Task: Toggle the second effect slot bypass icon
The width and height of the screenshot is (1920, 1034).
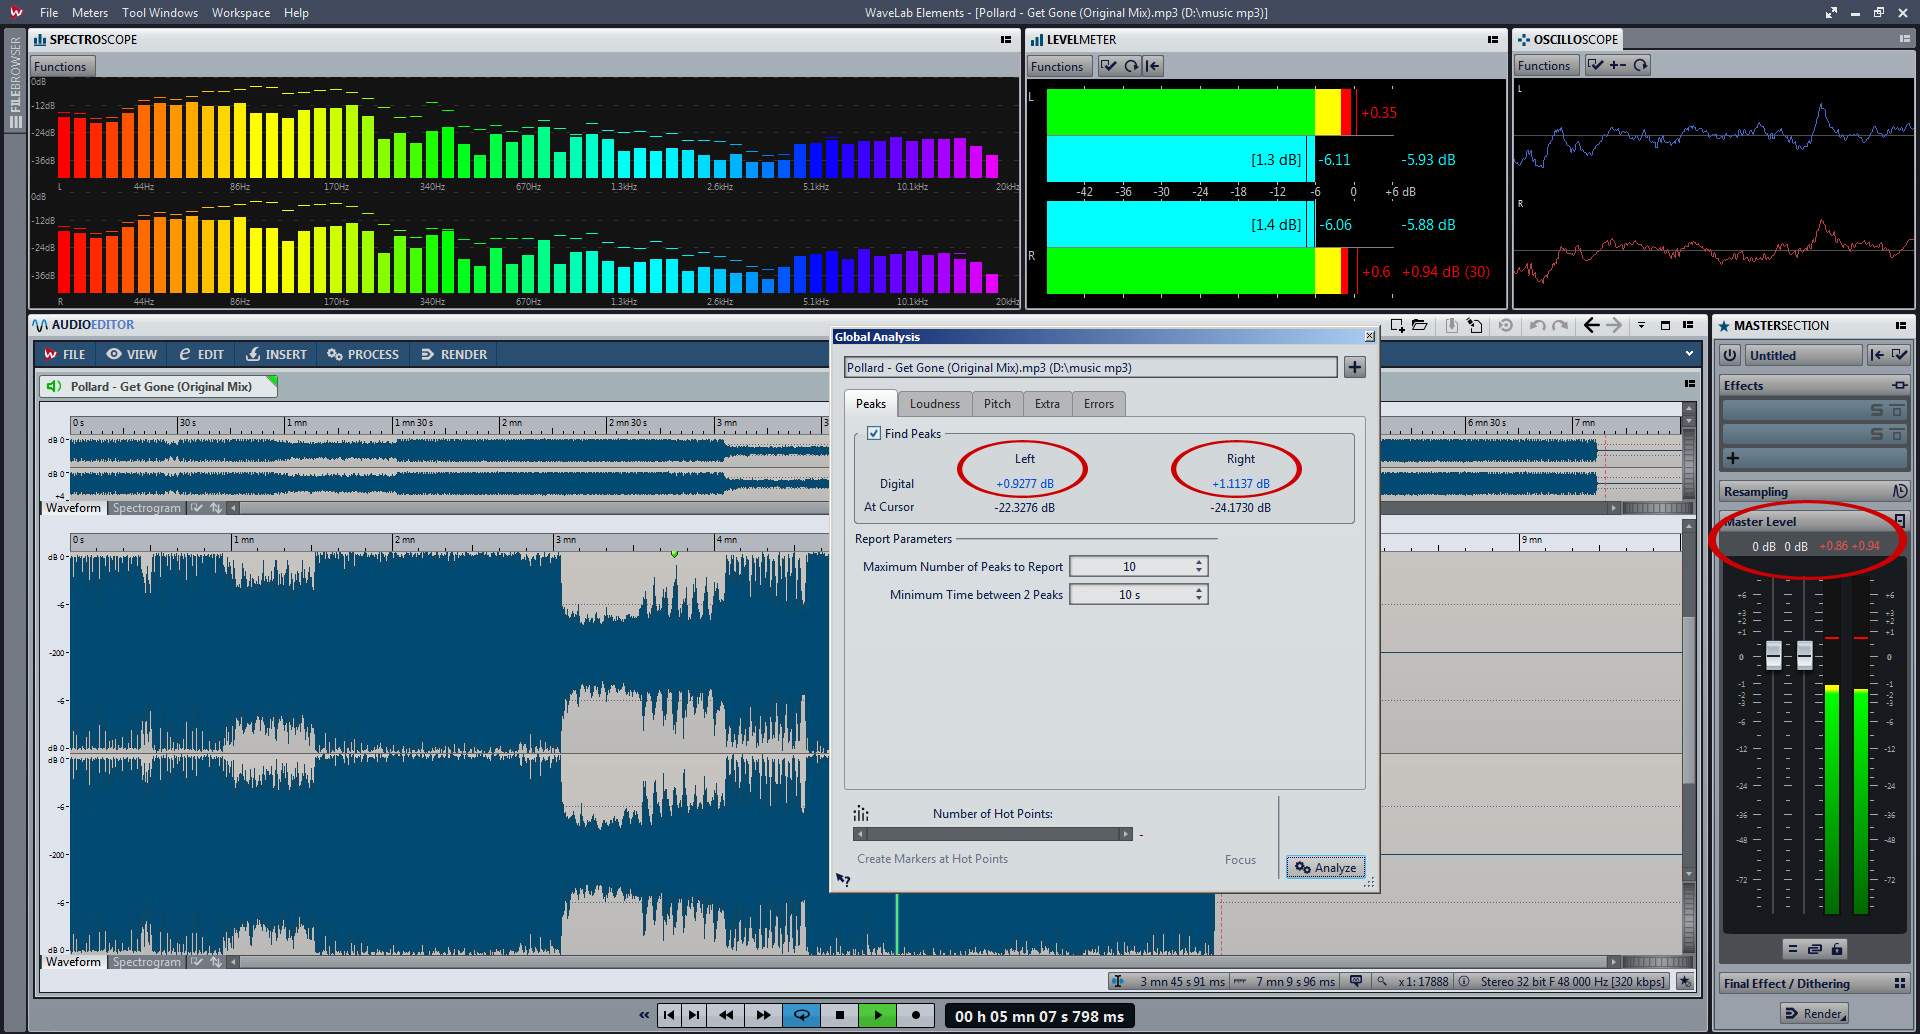Action: click(x=1897, y=434)
